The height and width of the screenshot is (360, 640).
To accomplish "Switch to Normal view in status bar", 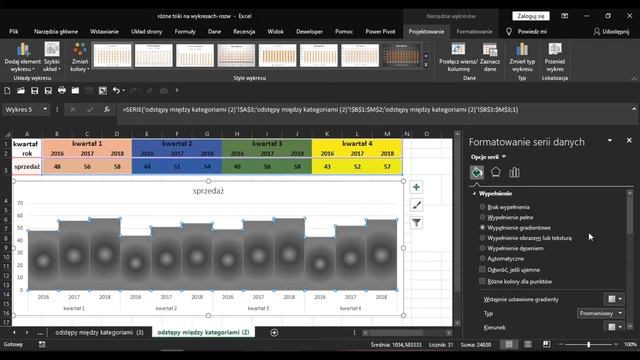I will 509,344.
